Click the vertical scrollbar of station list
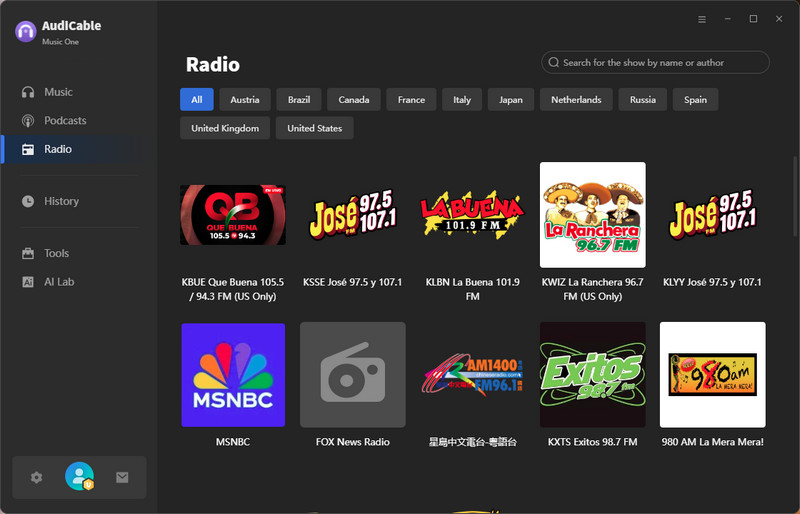Screen dimensions: 800x514 tap(794, 199)
